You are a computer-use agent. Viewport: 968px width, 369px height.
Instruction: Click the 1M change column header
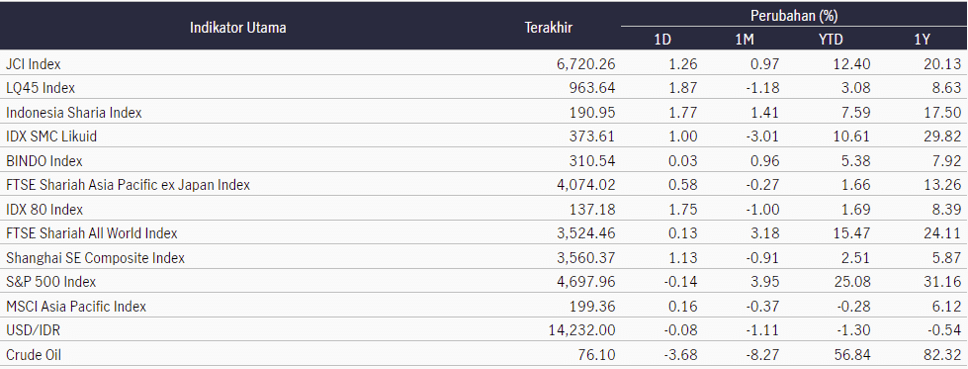[744, 39]
